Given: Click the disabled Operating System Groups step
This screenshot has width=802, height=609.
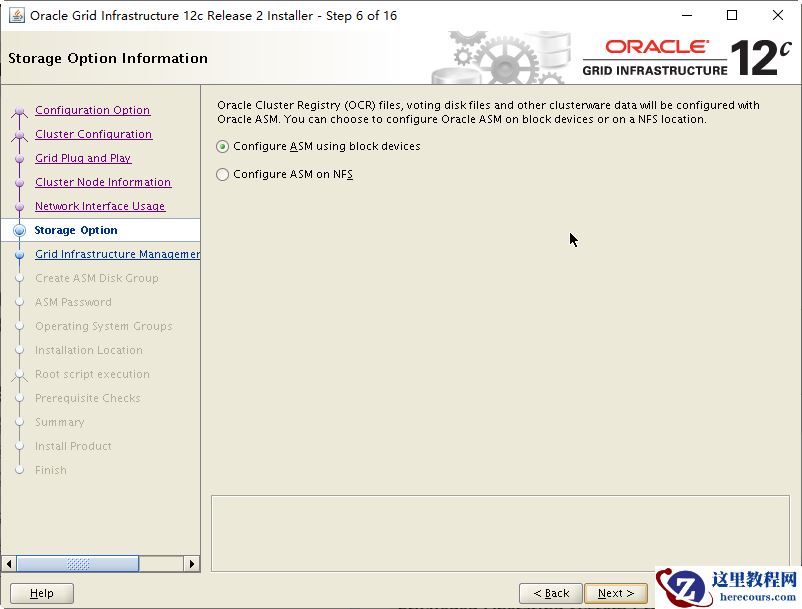Looking at the screenshot, I should [x=104, y=326].
